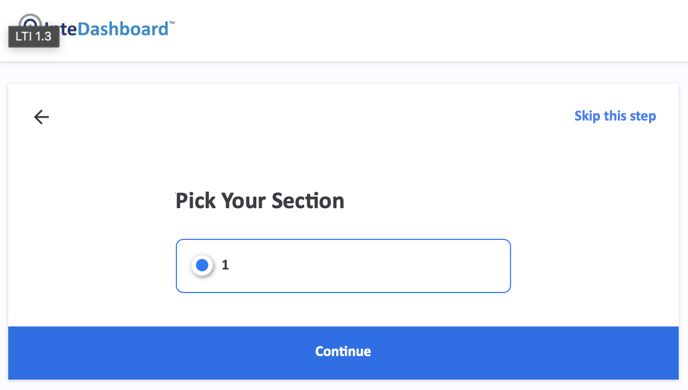Click the Pick Your Section heading
Image resolution: width=688 pixels, height=390 pixels.
[260, 201]
